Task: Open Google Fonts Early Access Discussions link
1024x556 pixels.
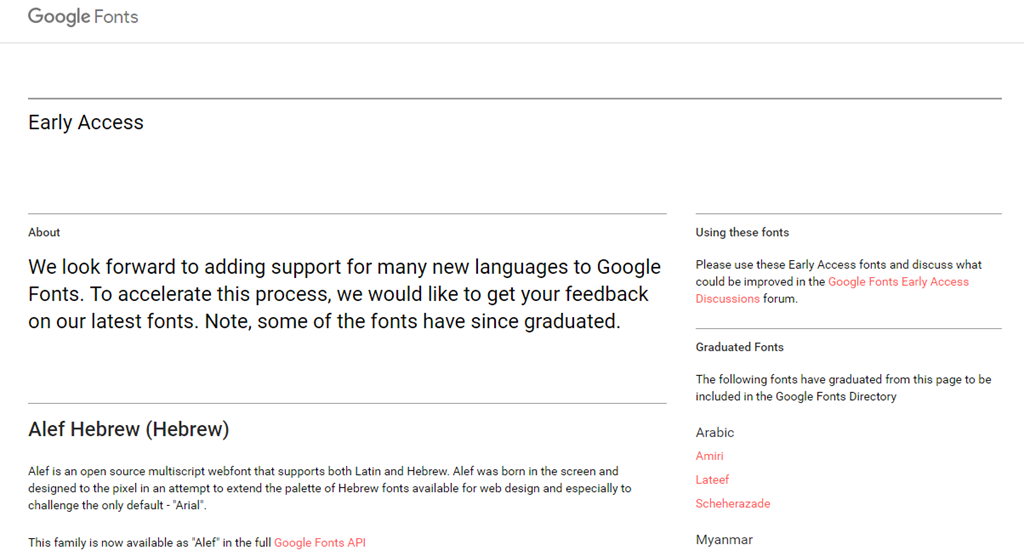Action: [x=832, y=290]
